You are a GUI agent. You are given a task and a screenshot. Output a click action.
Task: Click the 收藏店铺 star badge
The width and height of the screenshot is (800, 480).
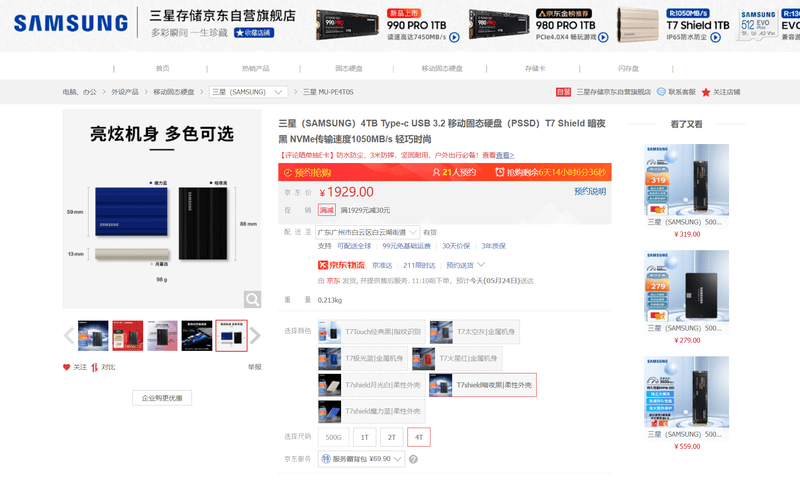point(254,33)
